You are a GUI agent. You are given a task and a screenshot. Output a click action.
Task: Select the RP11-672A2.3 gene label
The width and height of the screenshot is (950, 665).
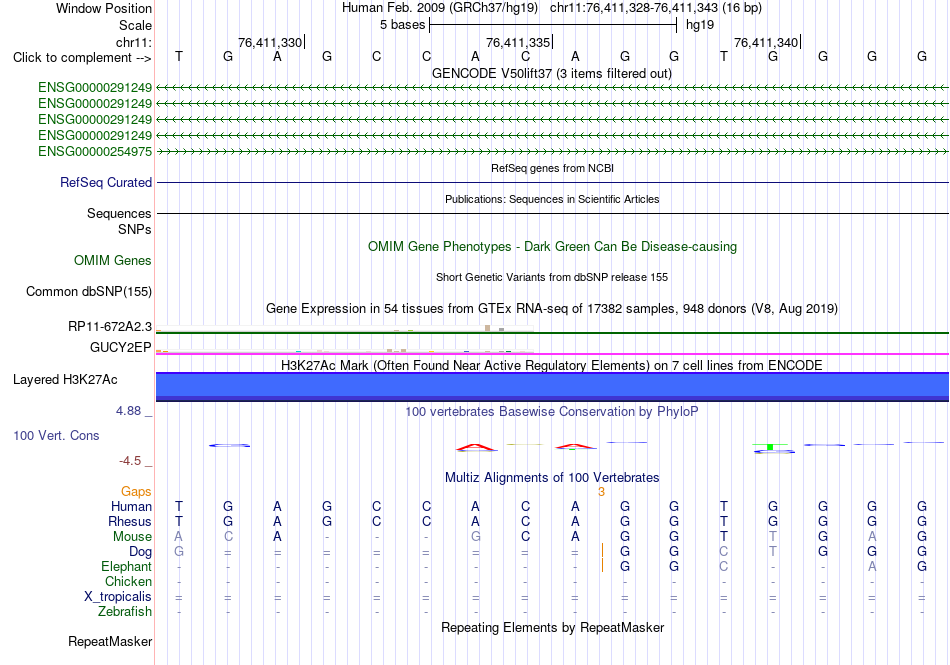coord(110,326)
